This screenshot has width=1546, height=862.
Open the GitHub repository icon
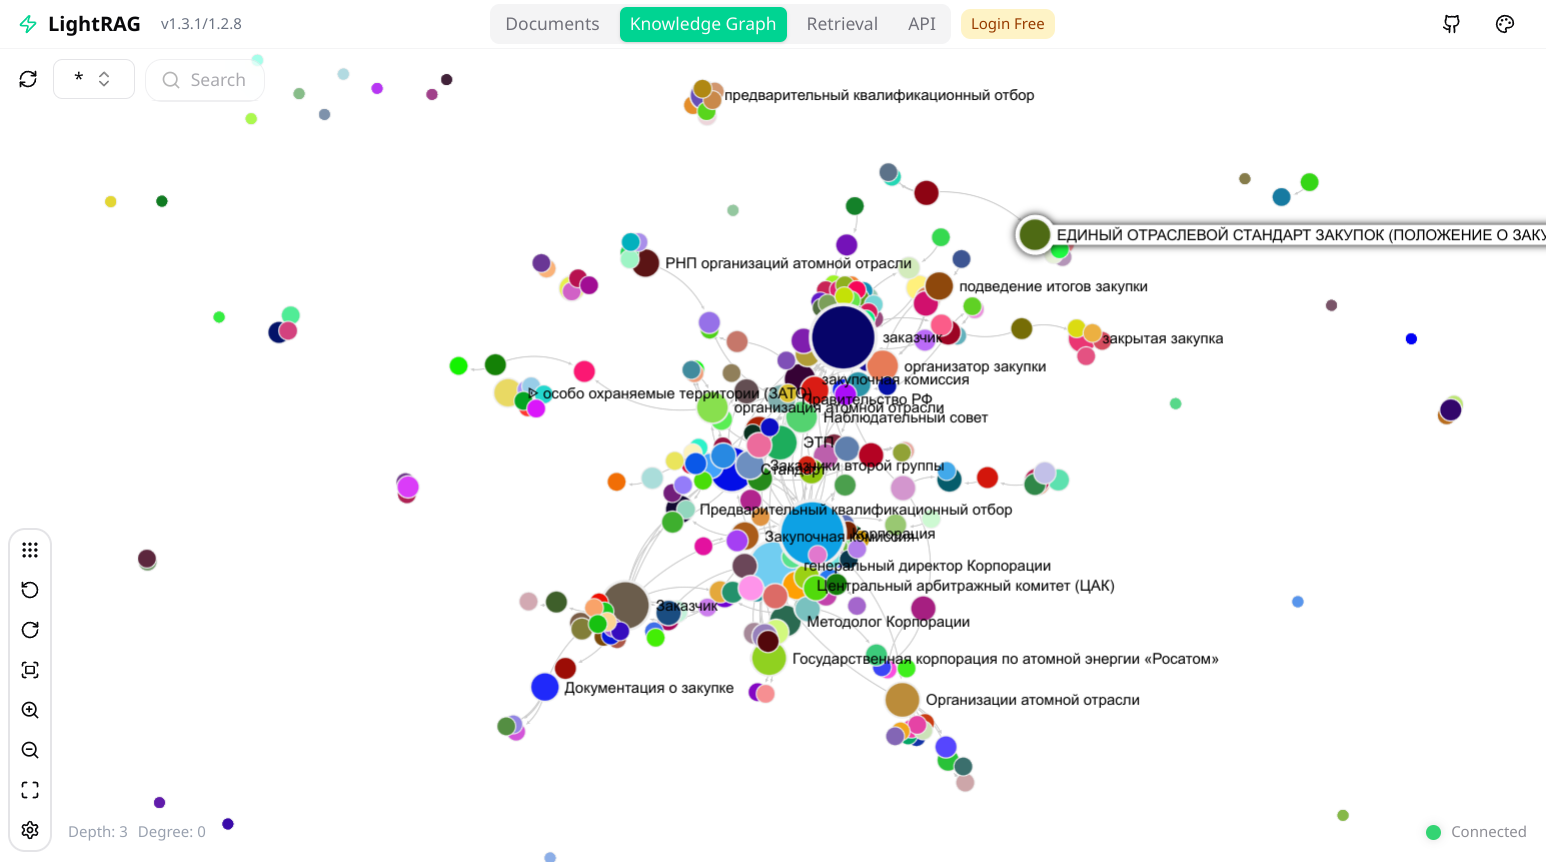[1452, 24]
